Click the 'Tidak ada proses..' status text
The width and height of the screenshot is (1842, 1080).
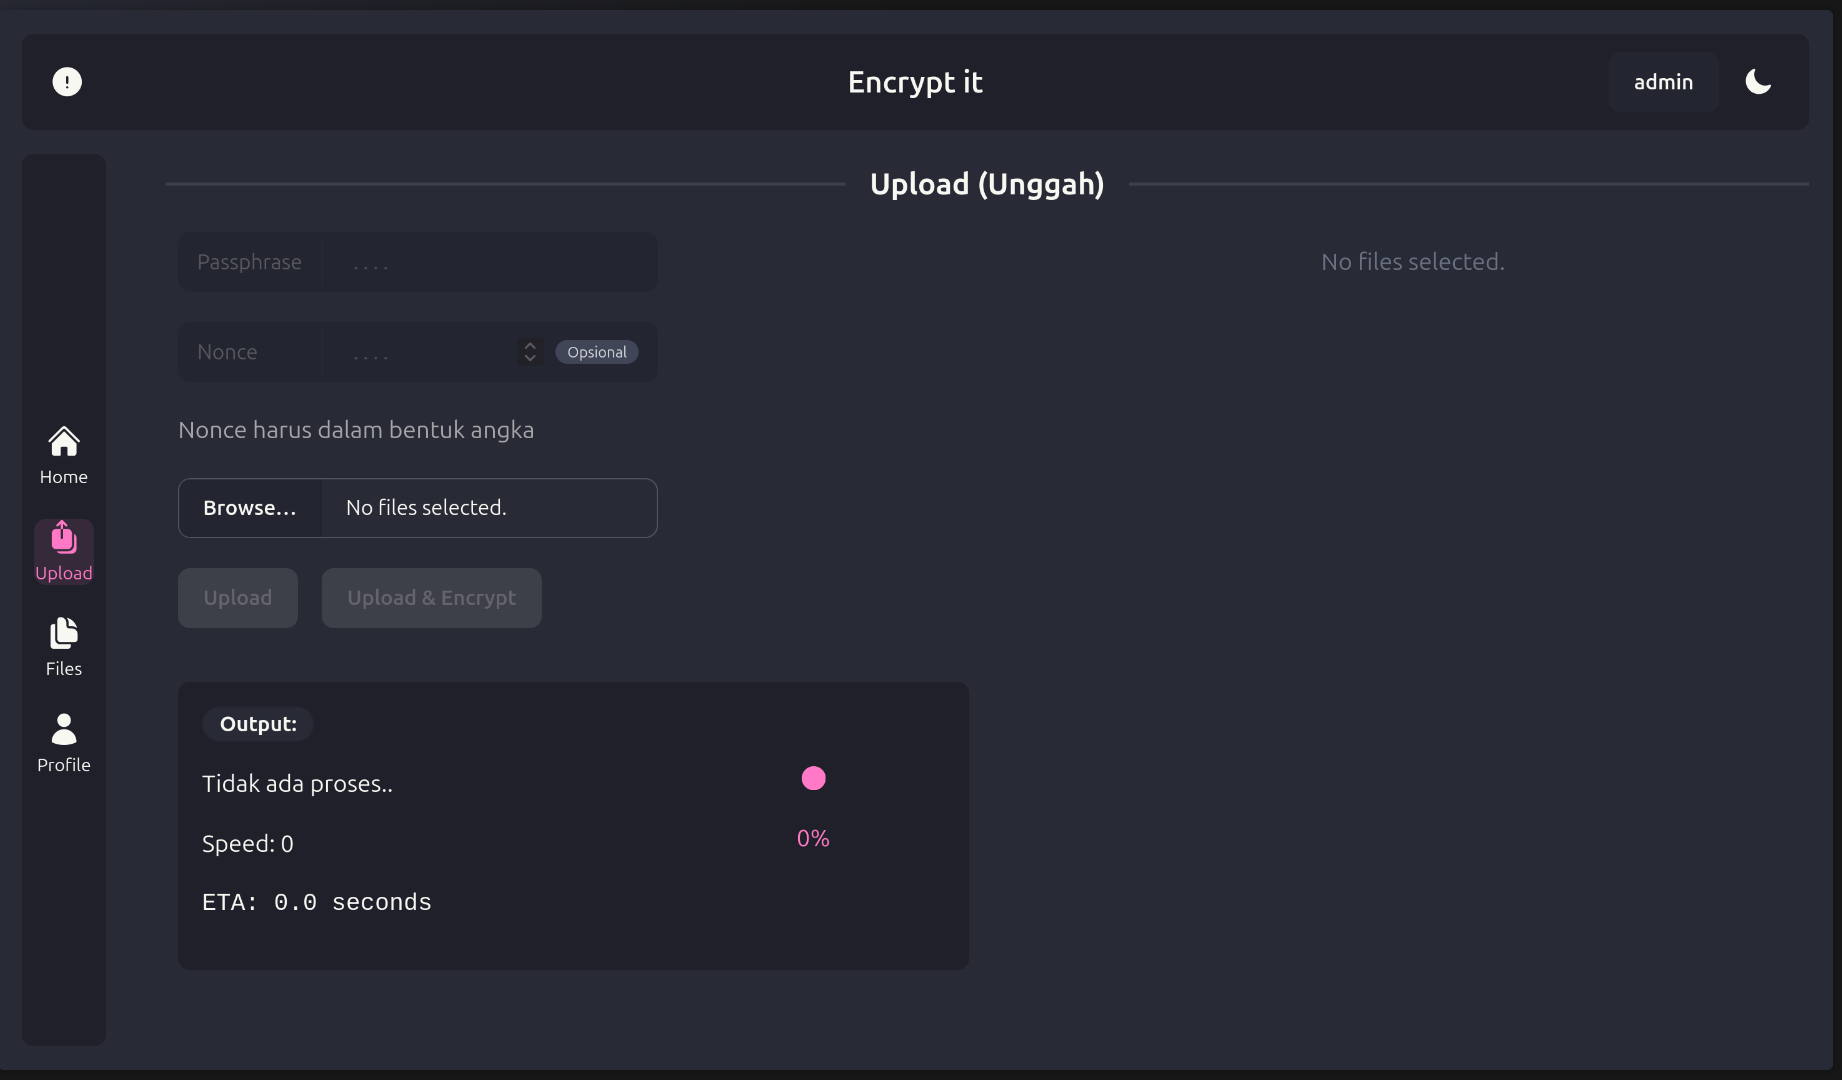[x=297, y=784]
